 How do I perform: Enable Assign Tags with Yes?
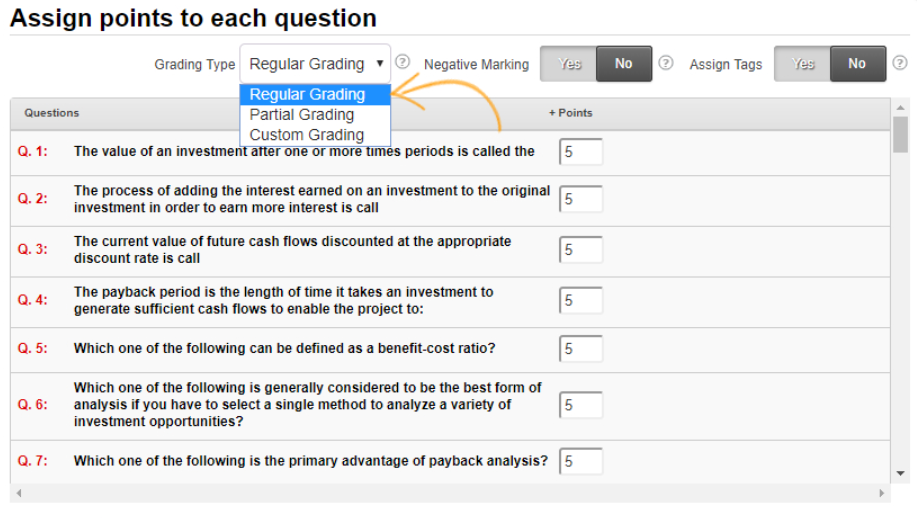tap(802, 64)
